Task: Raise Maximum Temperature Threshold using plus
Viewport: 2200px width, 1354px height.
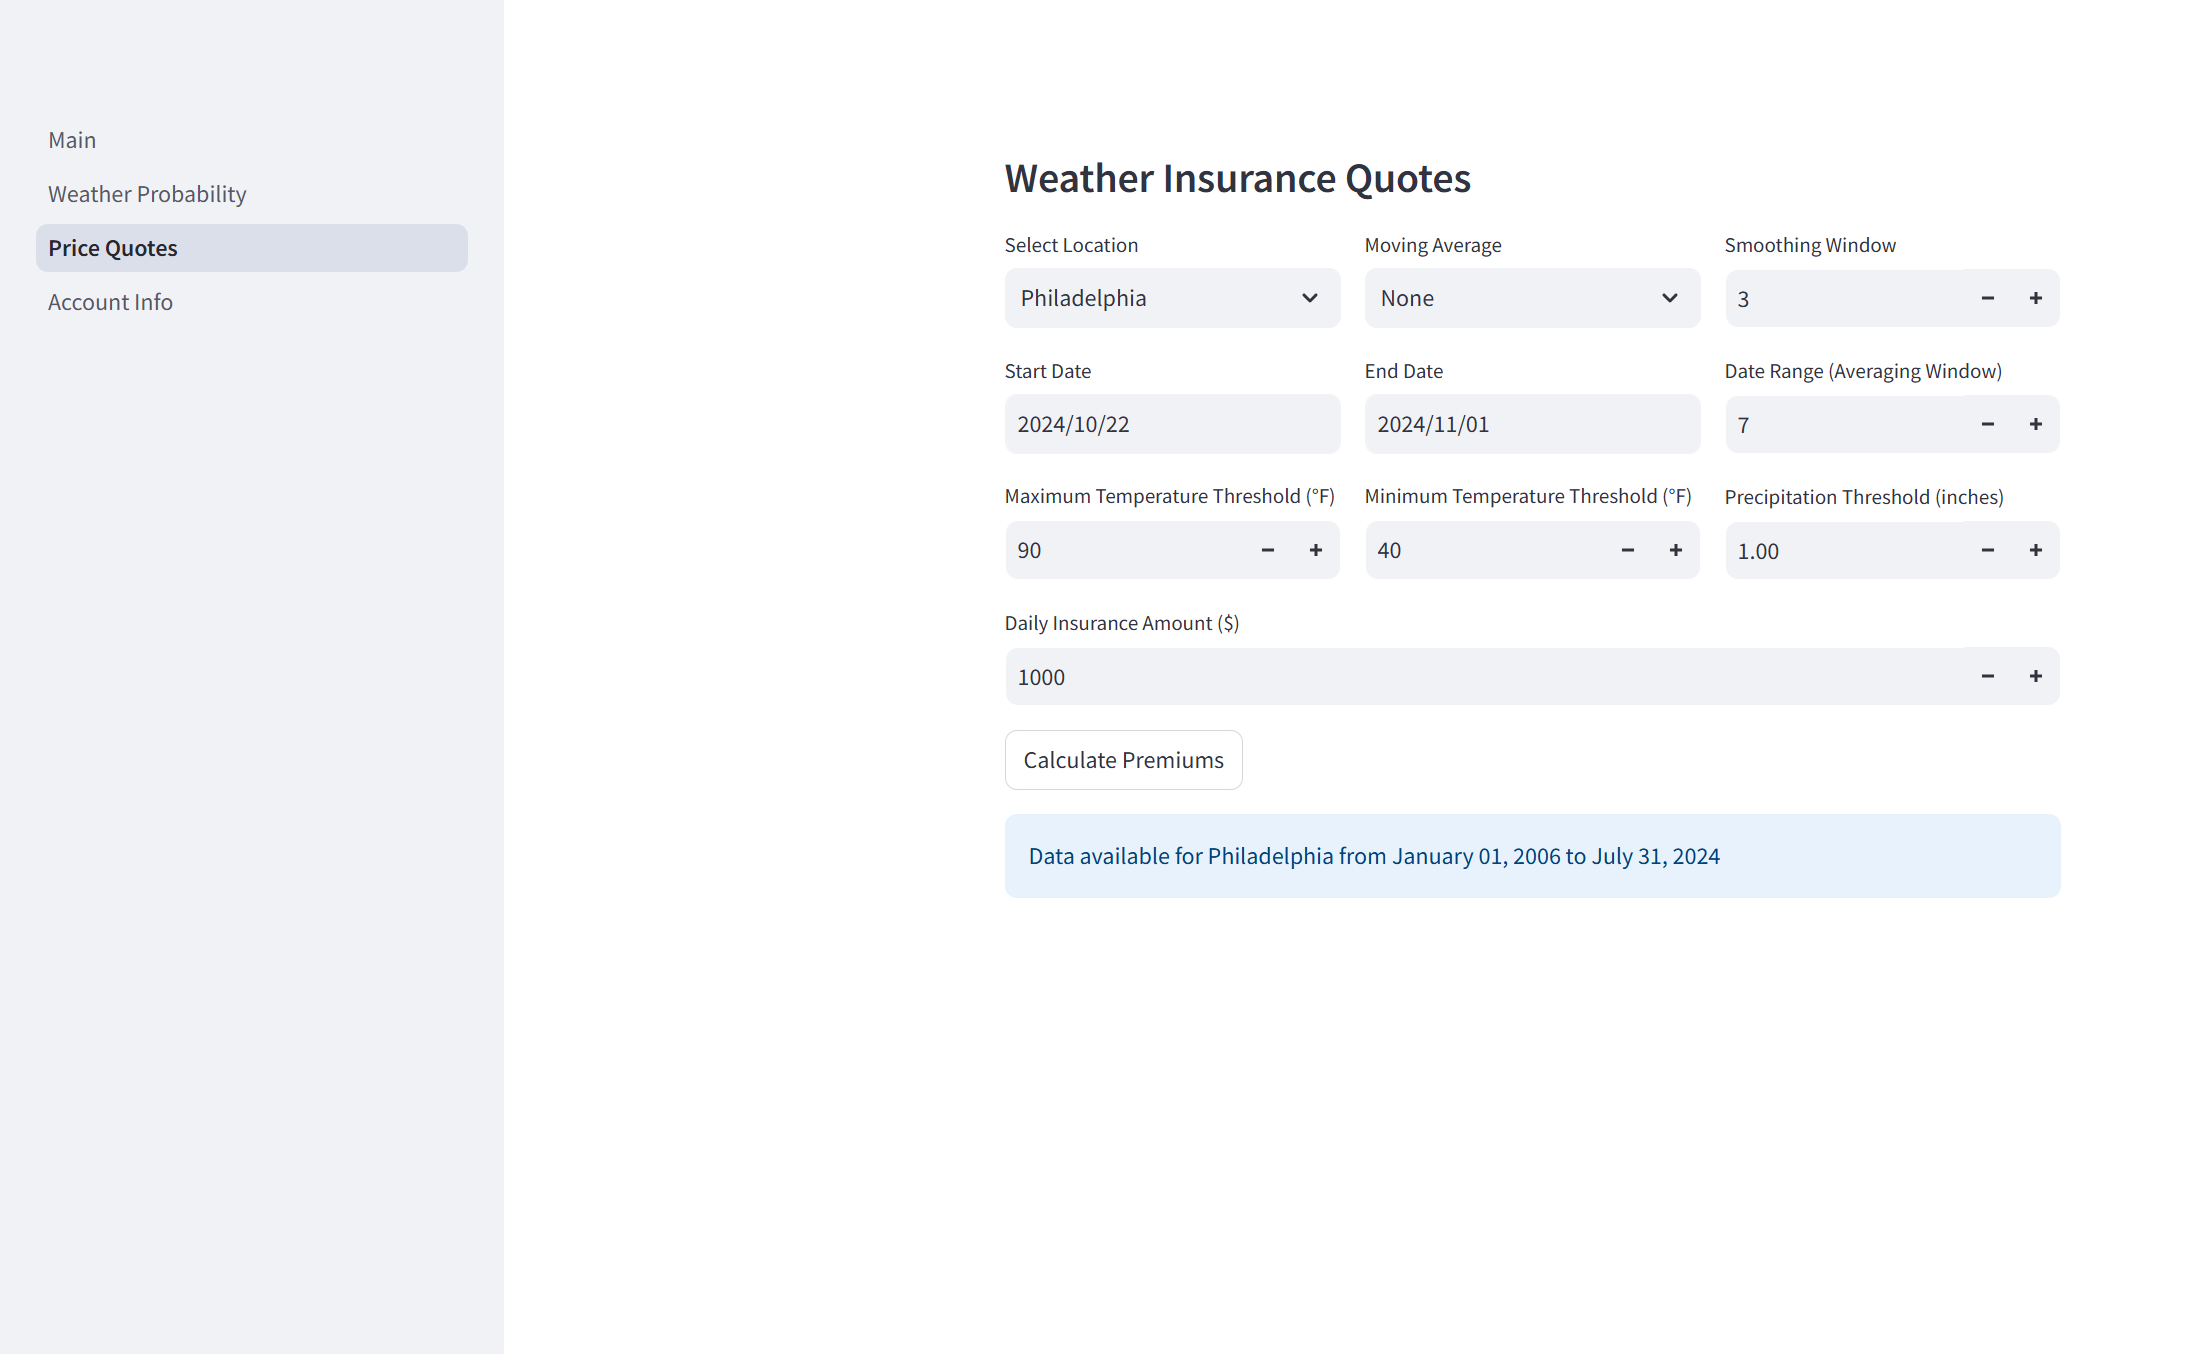Action: (1315, 550)
